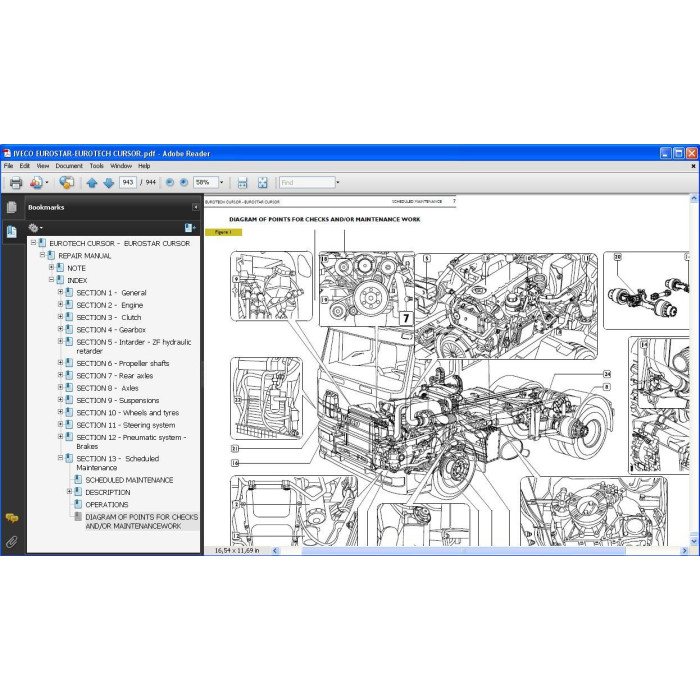Open the bookmarks options gear menu
The height and width of the screenshot is (700, 700).
click(x=35, y=228)
